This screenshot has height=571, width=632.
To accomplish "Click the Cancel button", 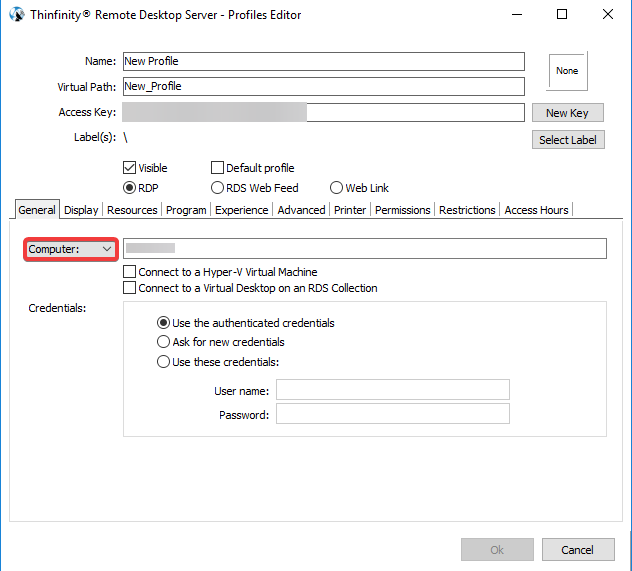I will pyautogui.click(x=578, y=550).
